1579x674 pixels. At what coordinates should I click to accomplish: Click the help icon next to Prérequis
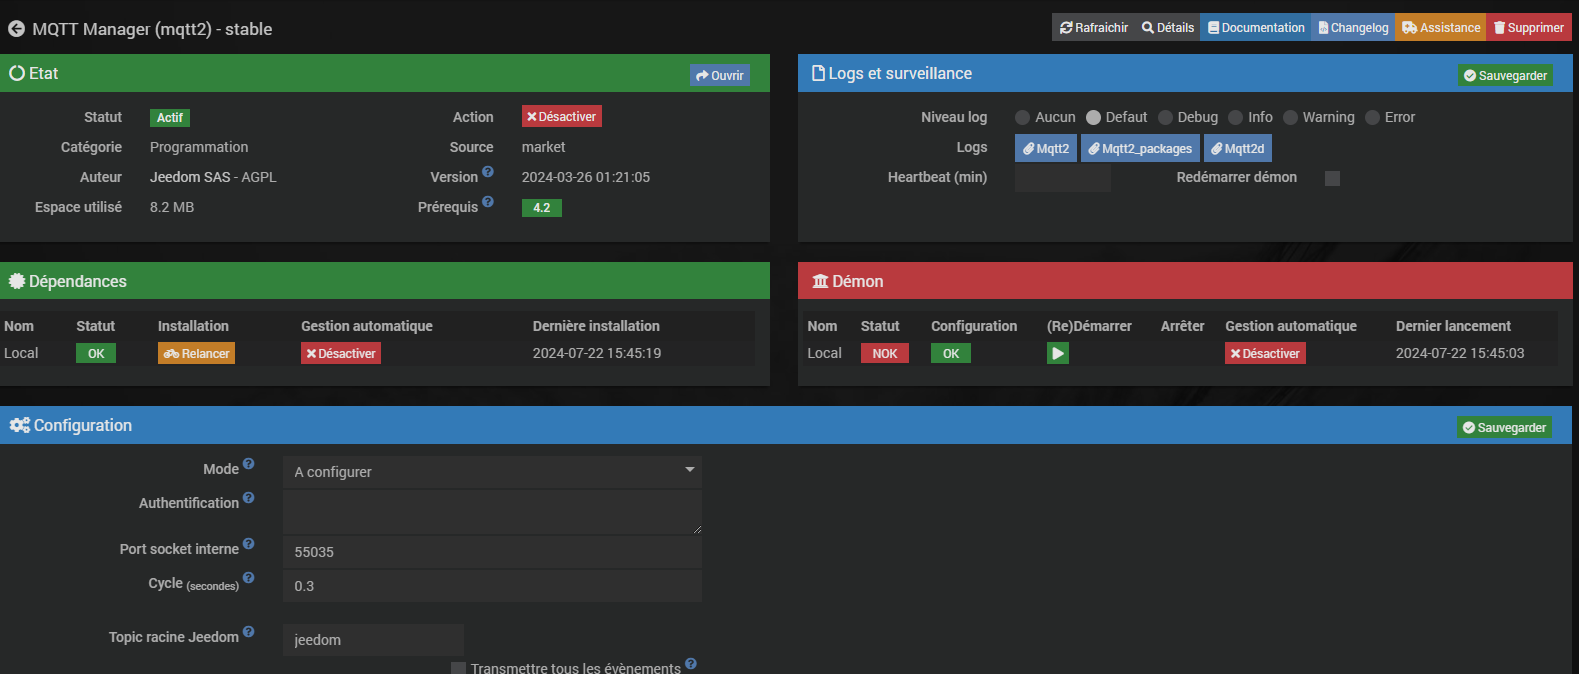(488, 202)
